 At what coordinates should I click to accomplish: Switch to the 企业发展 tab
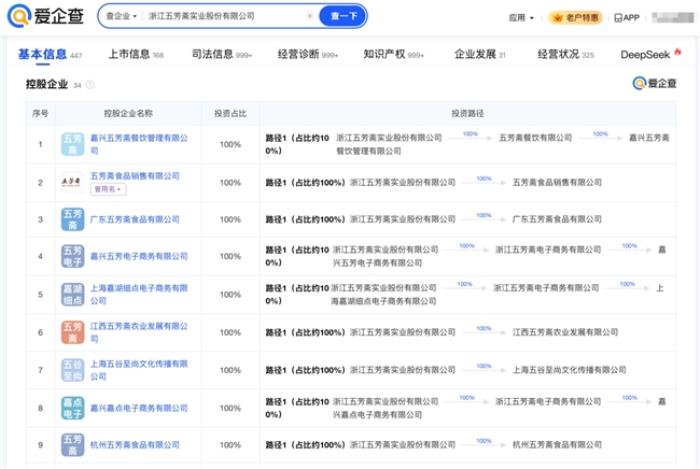(x=479, y=54)
